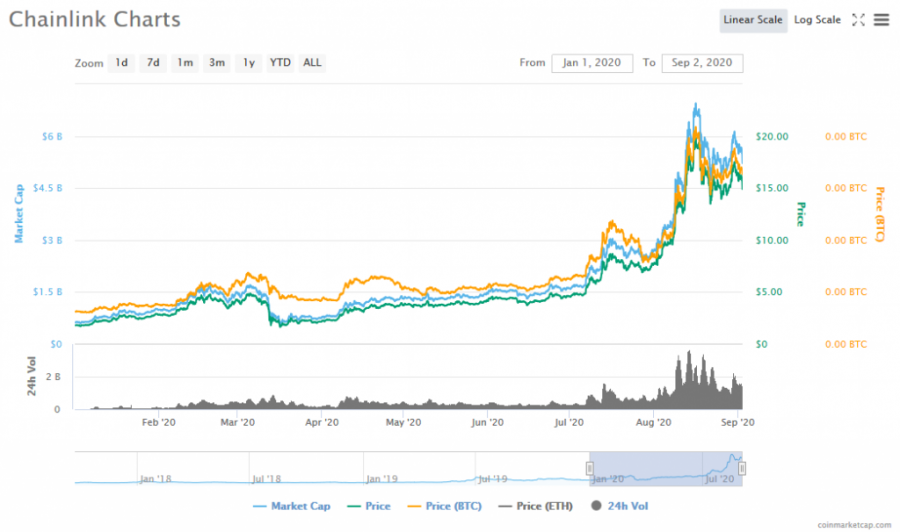
Task: Toggle Market Cap series in legend
Action: 292,506
